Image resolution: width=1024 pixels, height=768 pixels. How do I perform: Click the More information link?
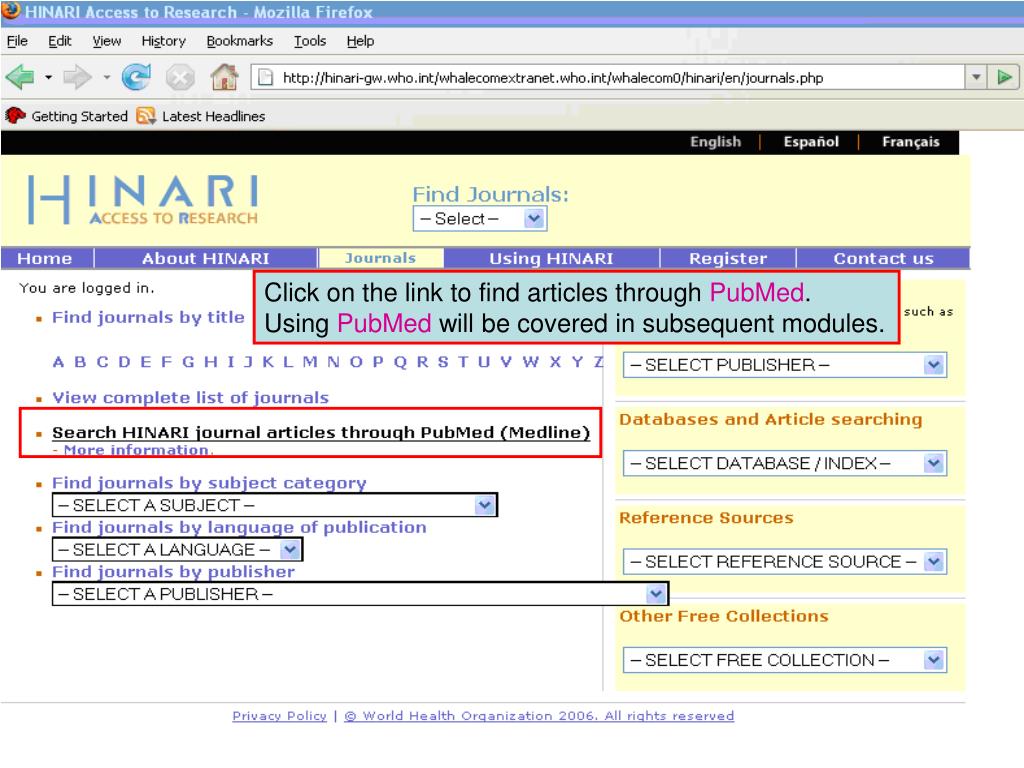(x=136, y=450)
